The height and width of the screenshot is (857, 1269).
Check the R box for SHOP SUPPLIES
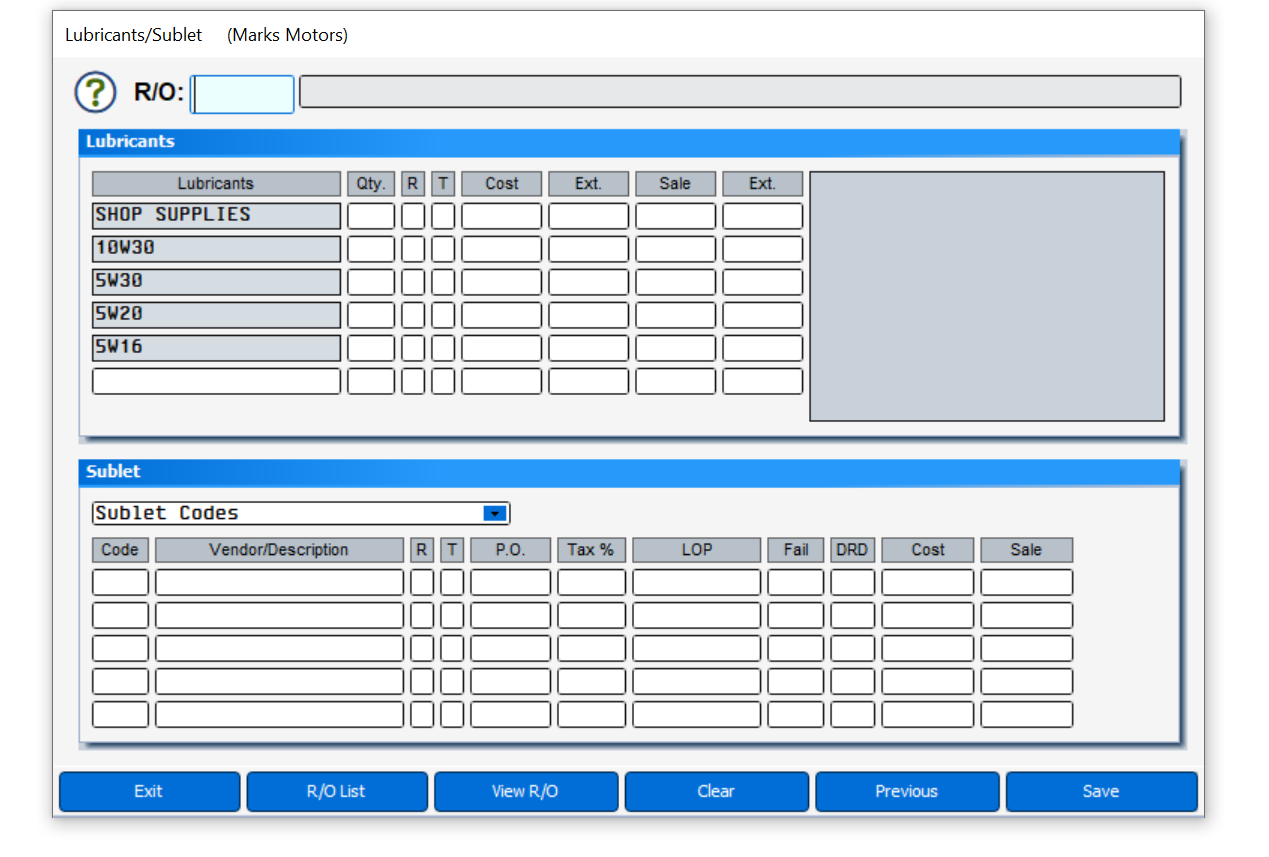[x=412, y=215]
